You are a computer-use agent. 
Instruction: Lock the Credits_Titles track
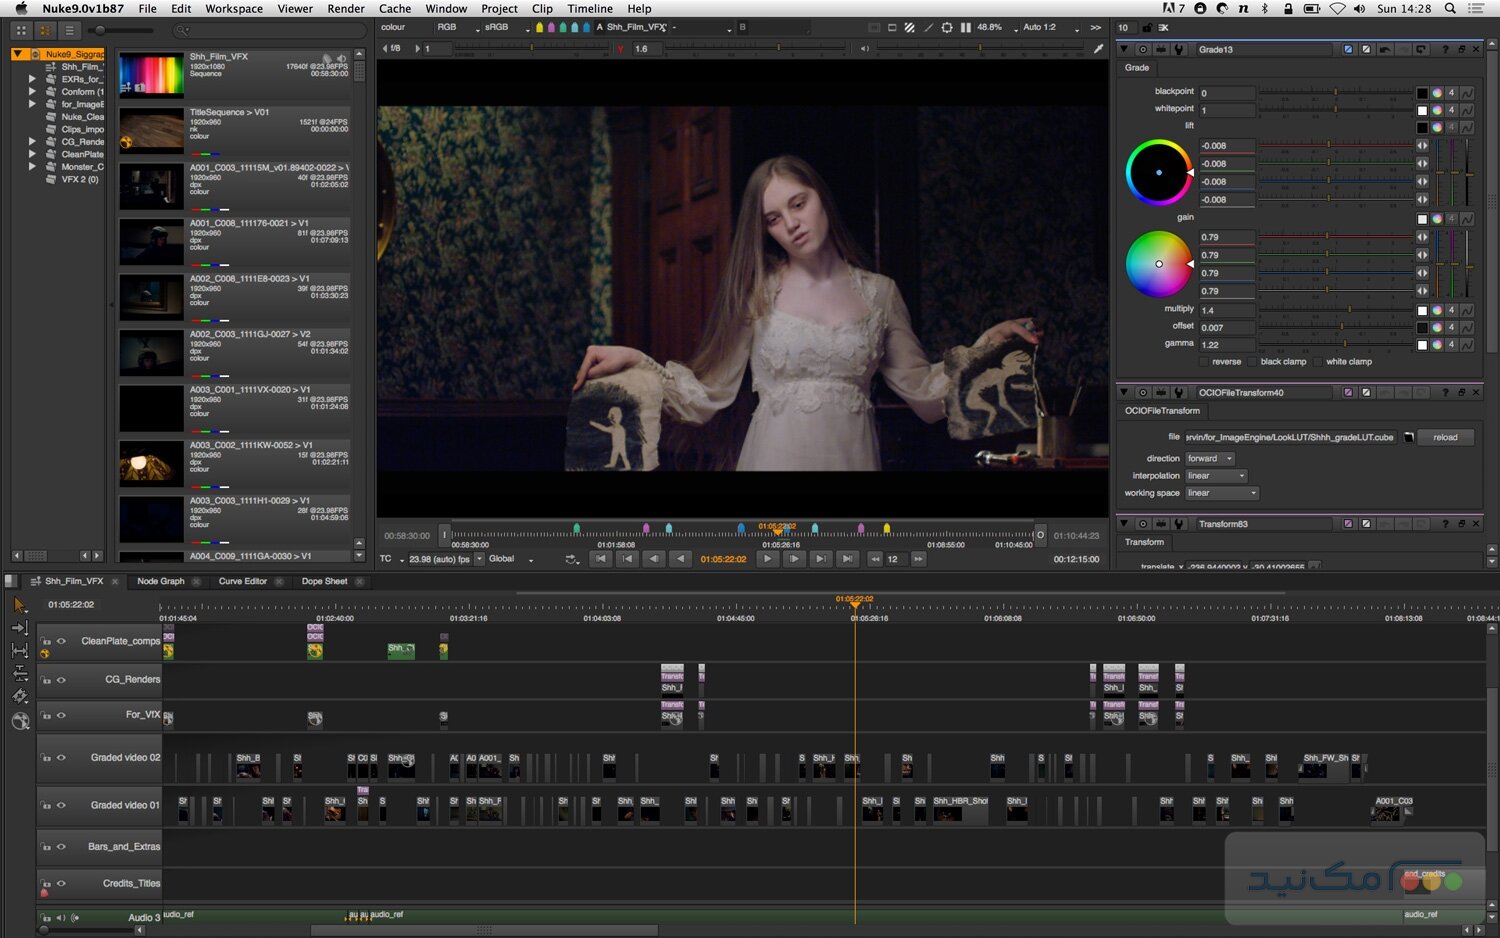(x=46, y=881)
